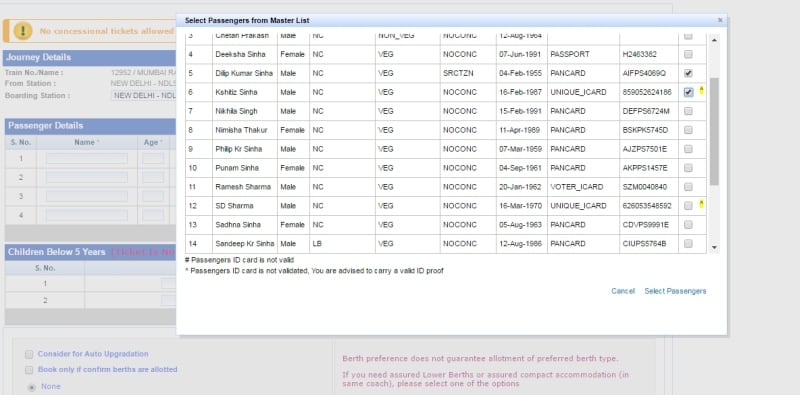Click the yellow ID warning icon for SD Sharma

click(x=701, y=204)
